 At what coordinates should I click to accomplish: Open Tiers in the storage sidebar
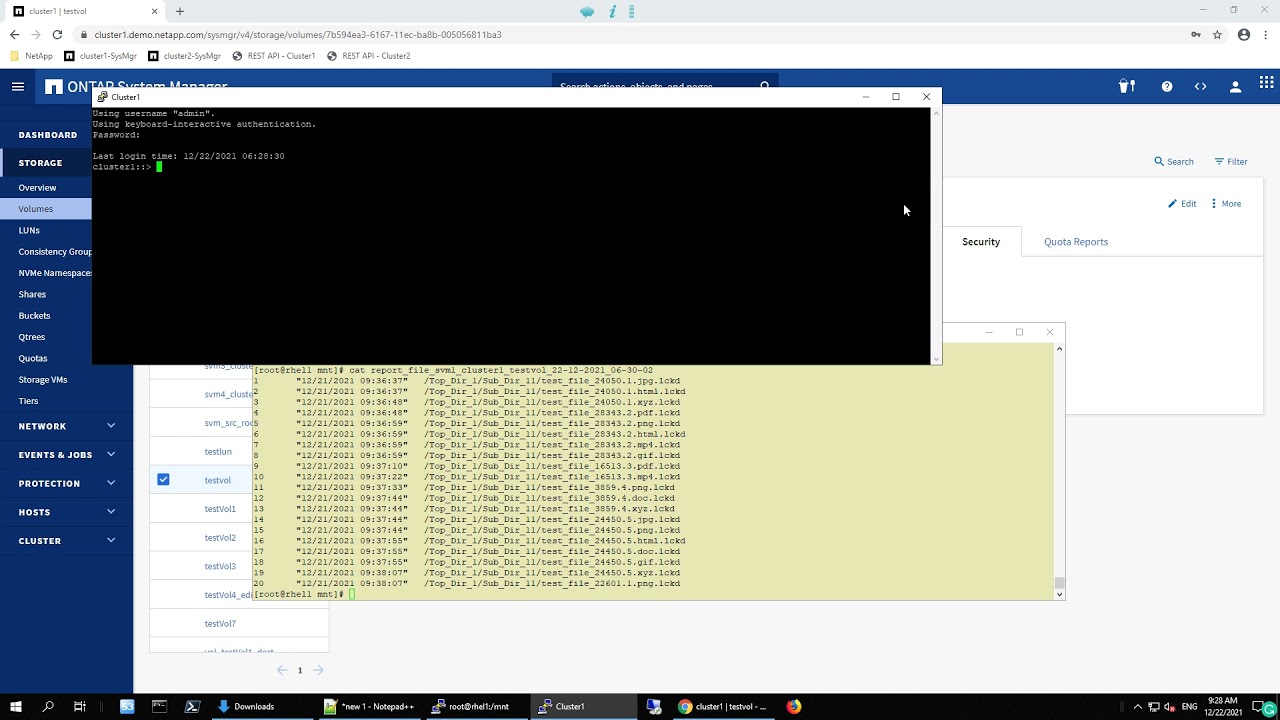click(28, 401)
